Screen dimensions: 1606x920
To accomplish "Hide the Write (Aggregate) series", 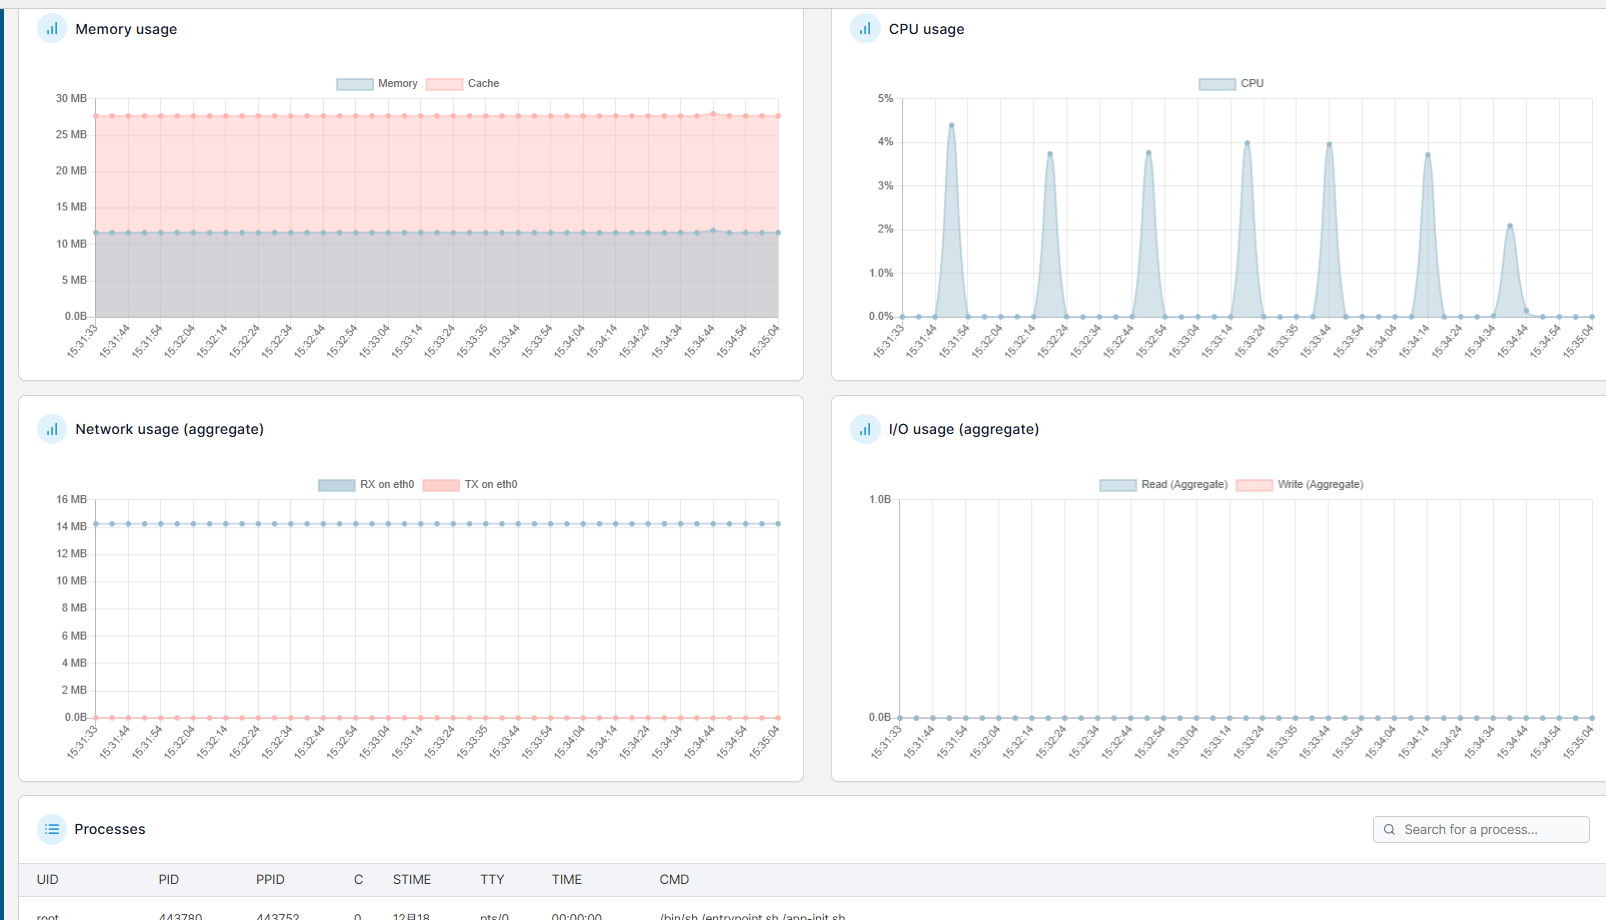I will pos(1300,485).
